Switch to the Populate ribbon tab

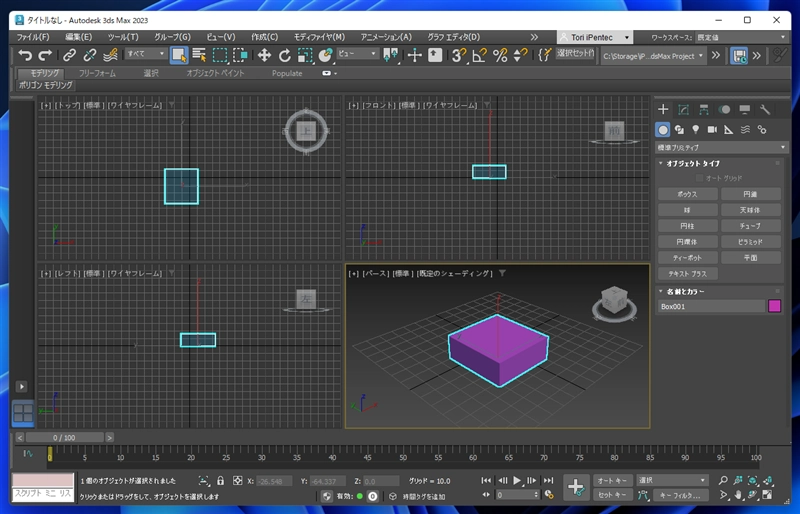[287, 74]
